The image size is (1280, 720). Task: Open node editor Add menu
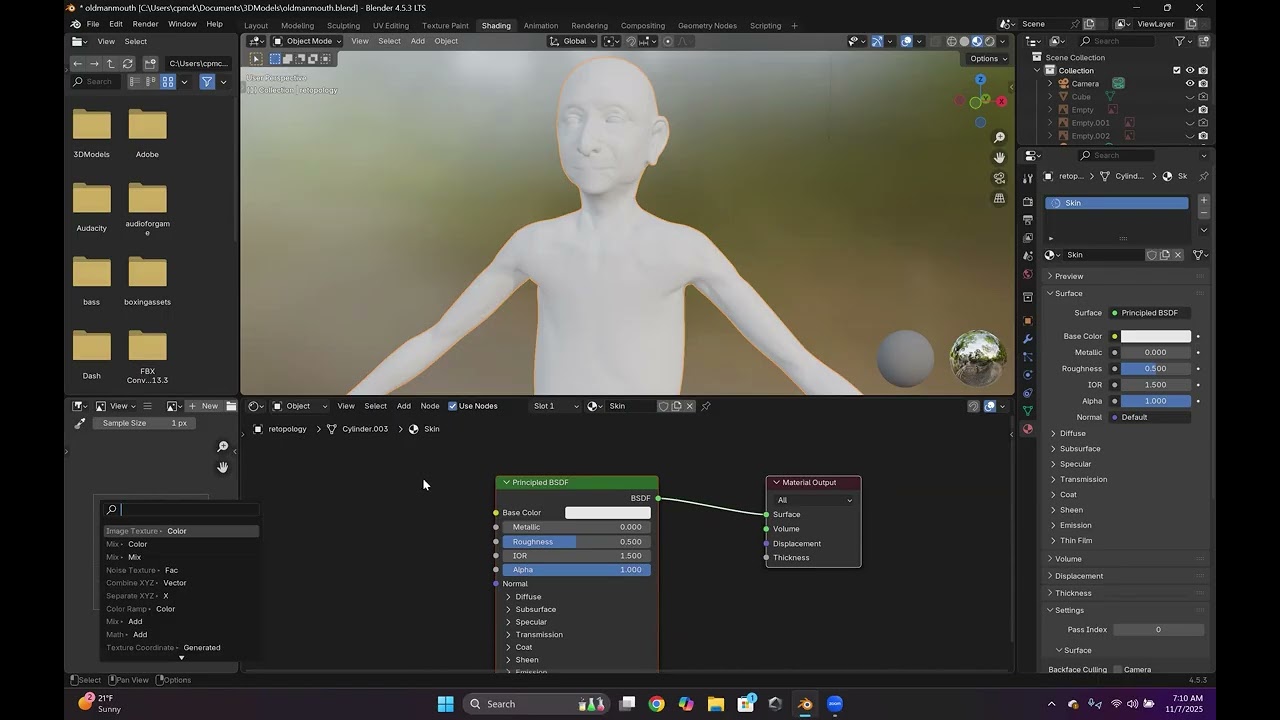click(x=404, y=406)
